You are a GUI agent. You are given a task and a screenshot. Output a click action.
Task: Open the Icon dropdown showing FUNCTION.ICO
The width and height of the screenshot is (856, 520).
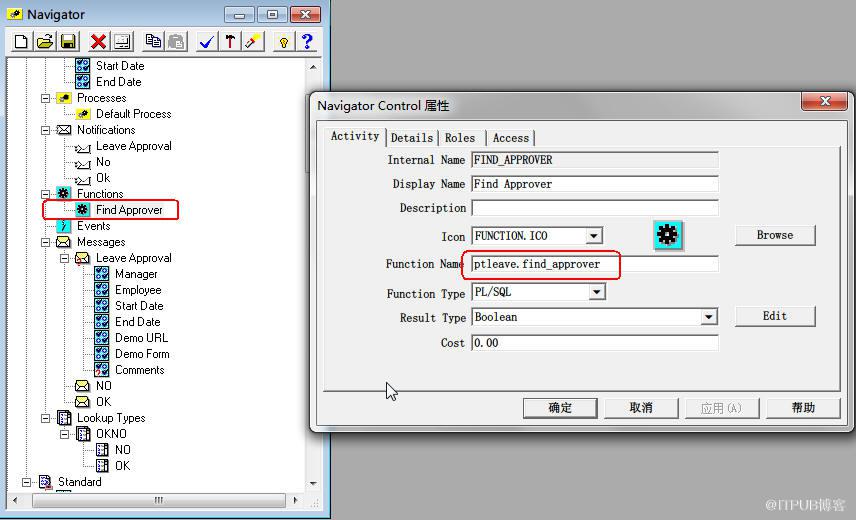[x=594, y=236]
